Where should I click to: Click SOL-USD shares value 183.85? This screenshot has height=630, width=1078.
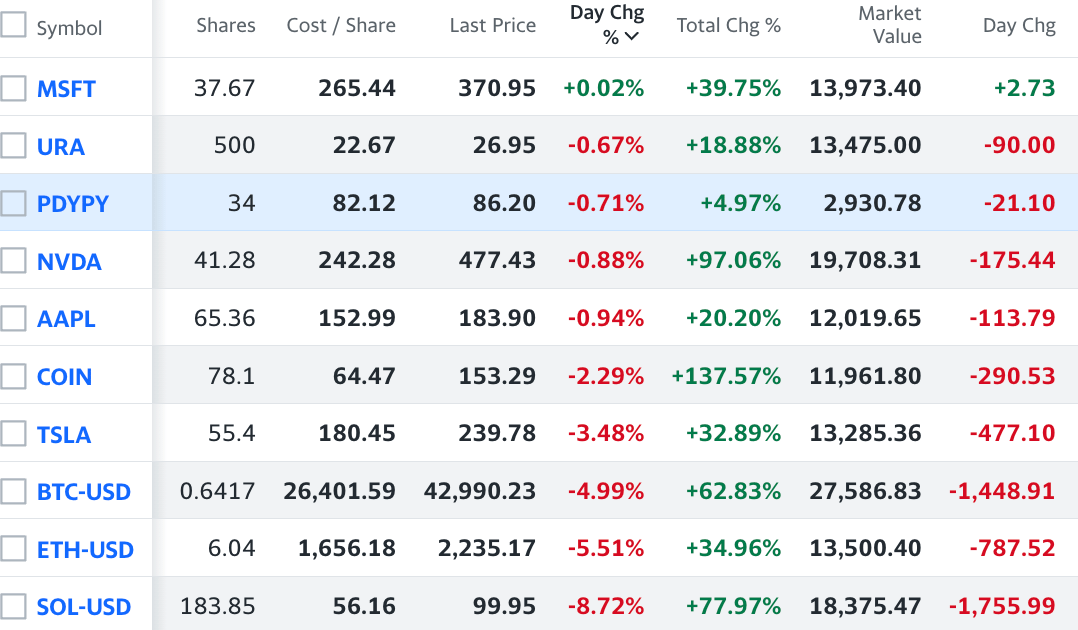pos(217,606)
